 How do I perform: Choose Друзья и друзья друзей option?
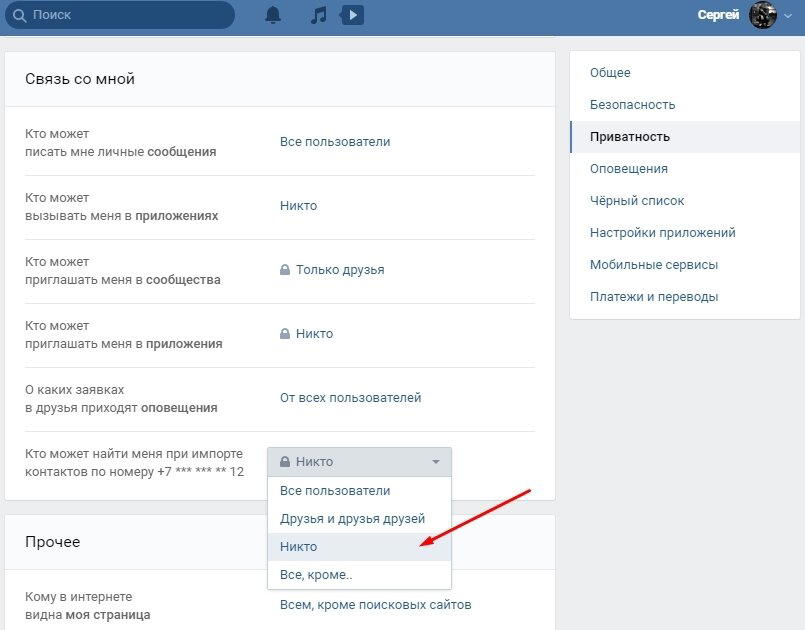click(359, 519)
